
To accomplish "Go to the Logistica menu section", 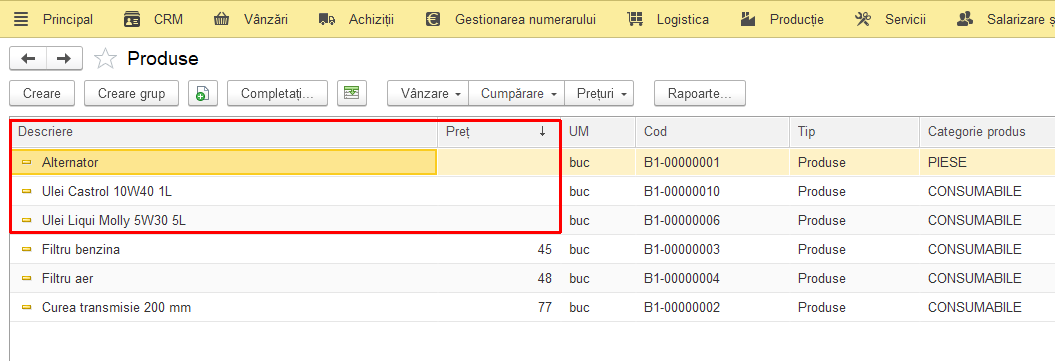I will tap(667, 19).
